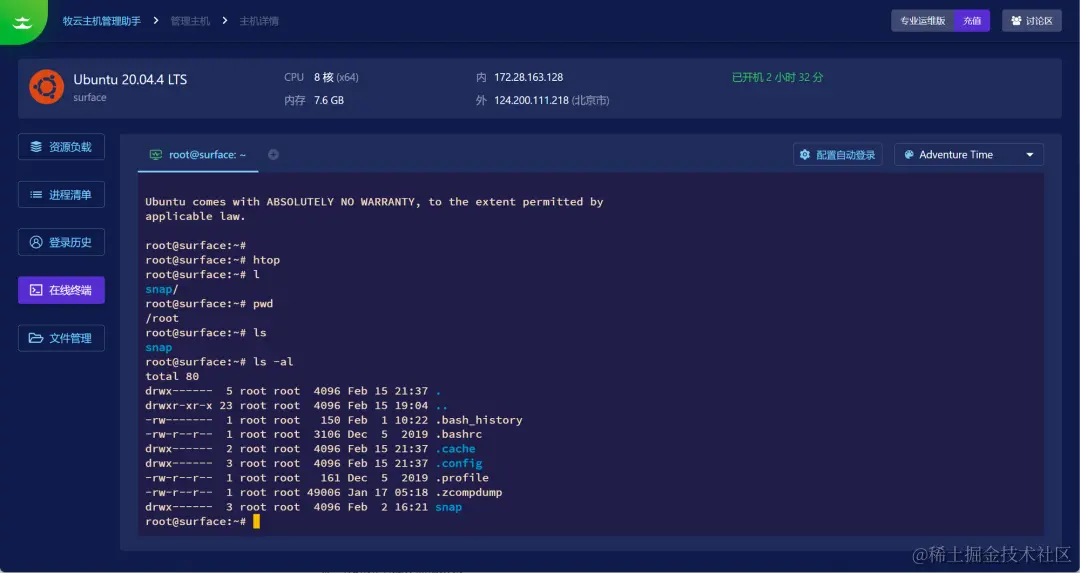The height and width of the screenshot is (573, 1080).
Task: Click the terminal prompt cursor to focus input
Action: coord(256,521)
